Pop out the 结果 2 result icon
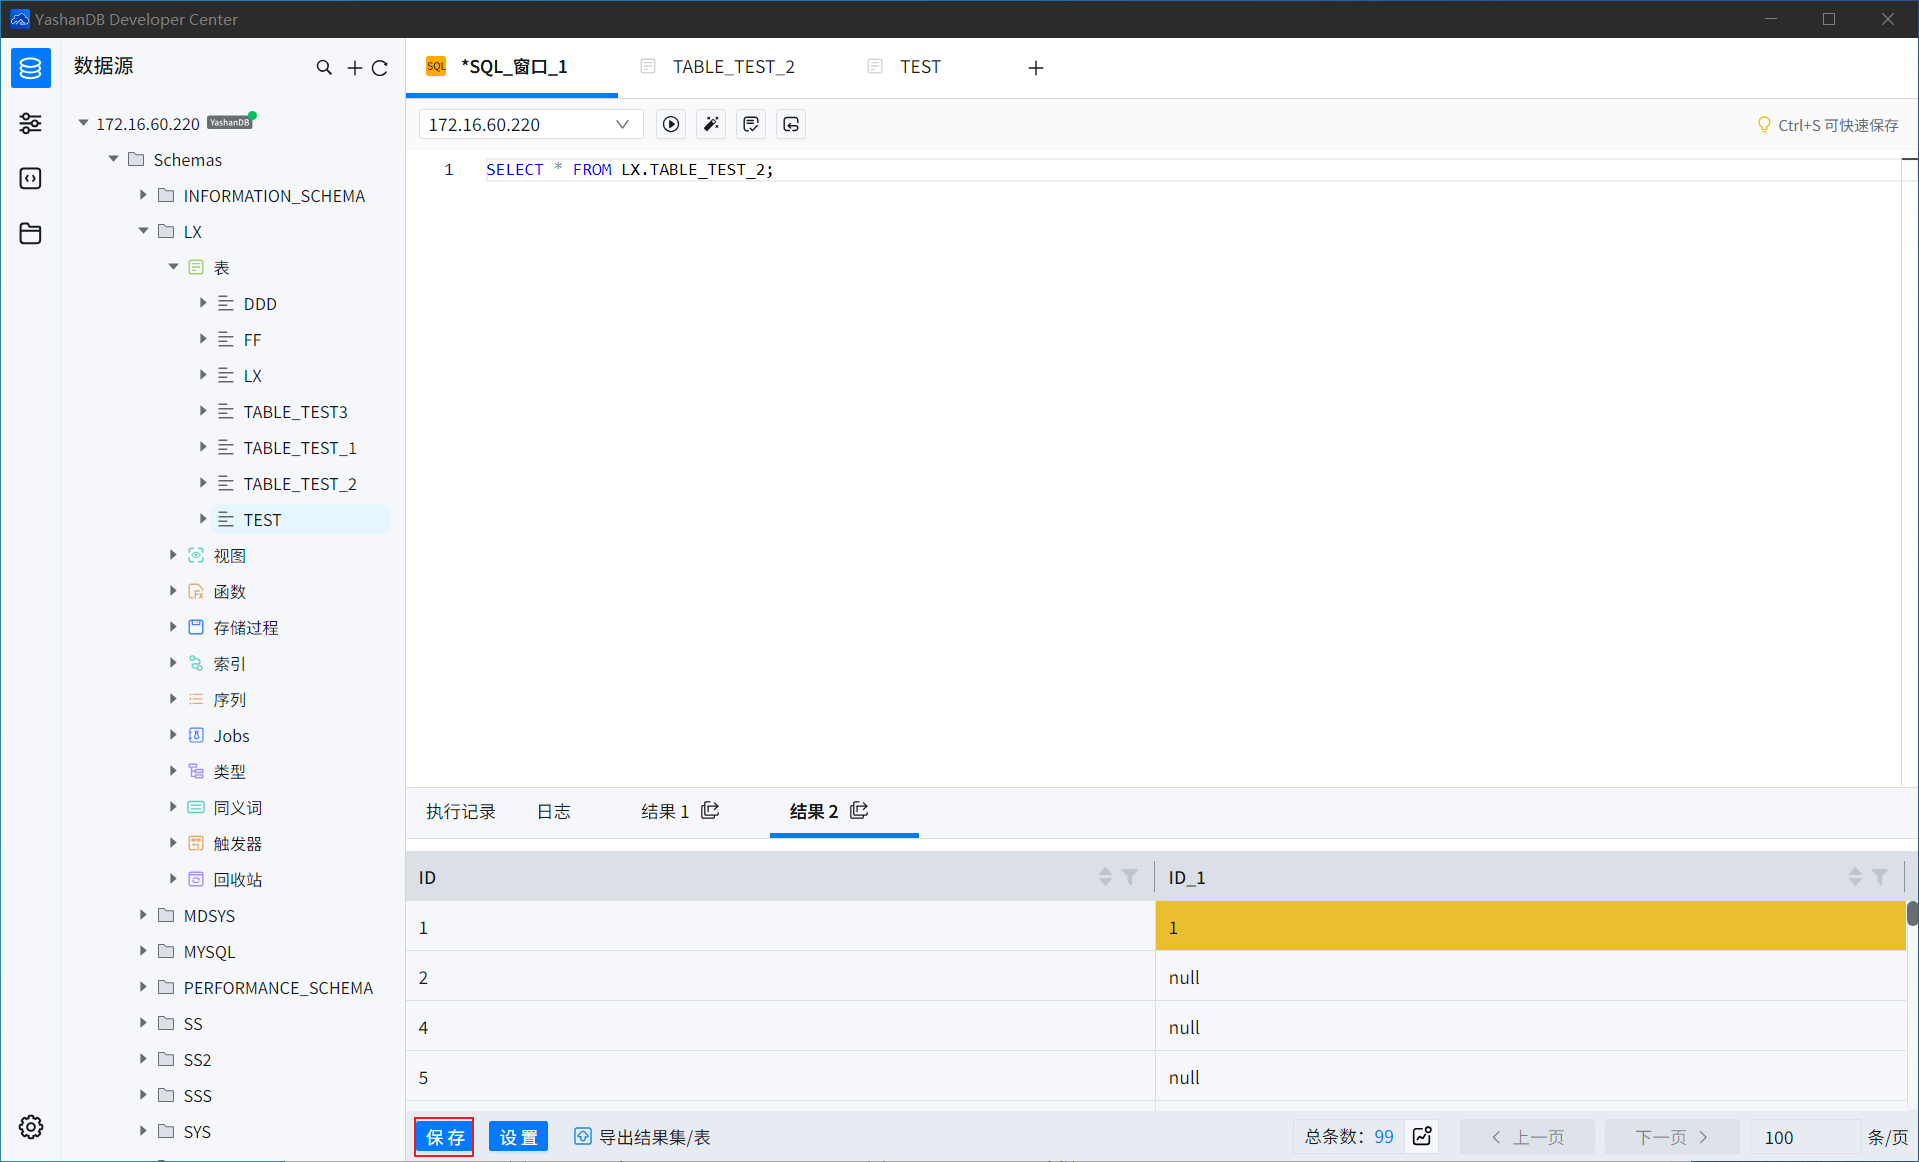This screenshot has width=1919, height=1162. [859, 811]
